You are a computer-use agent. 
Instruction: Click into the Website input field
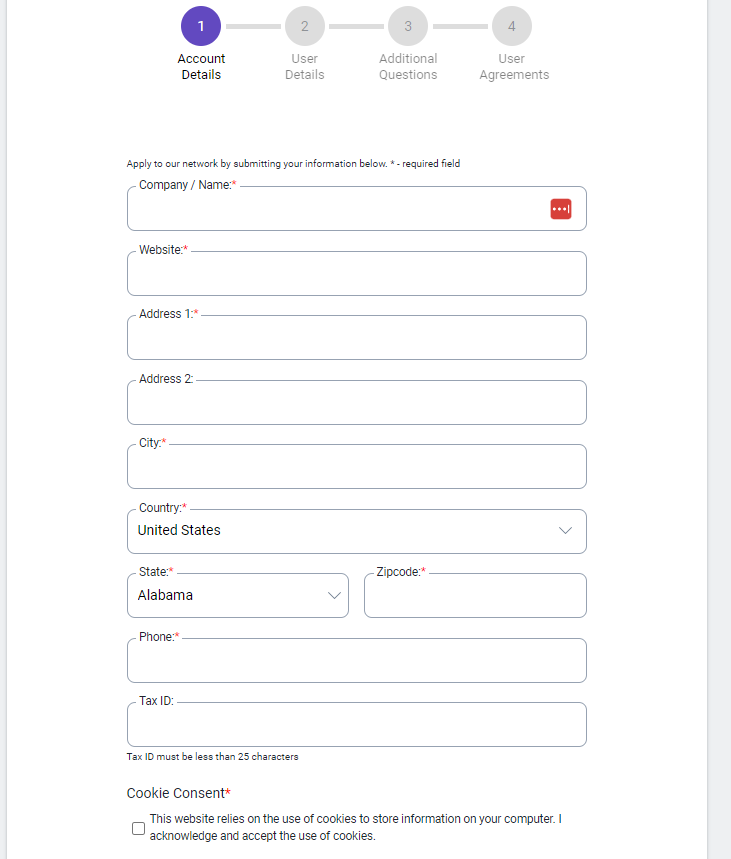(x=357, y=273)
